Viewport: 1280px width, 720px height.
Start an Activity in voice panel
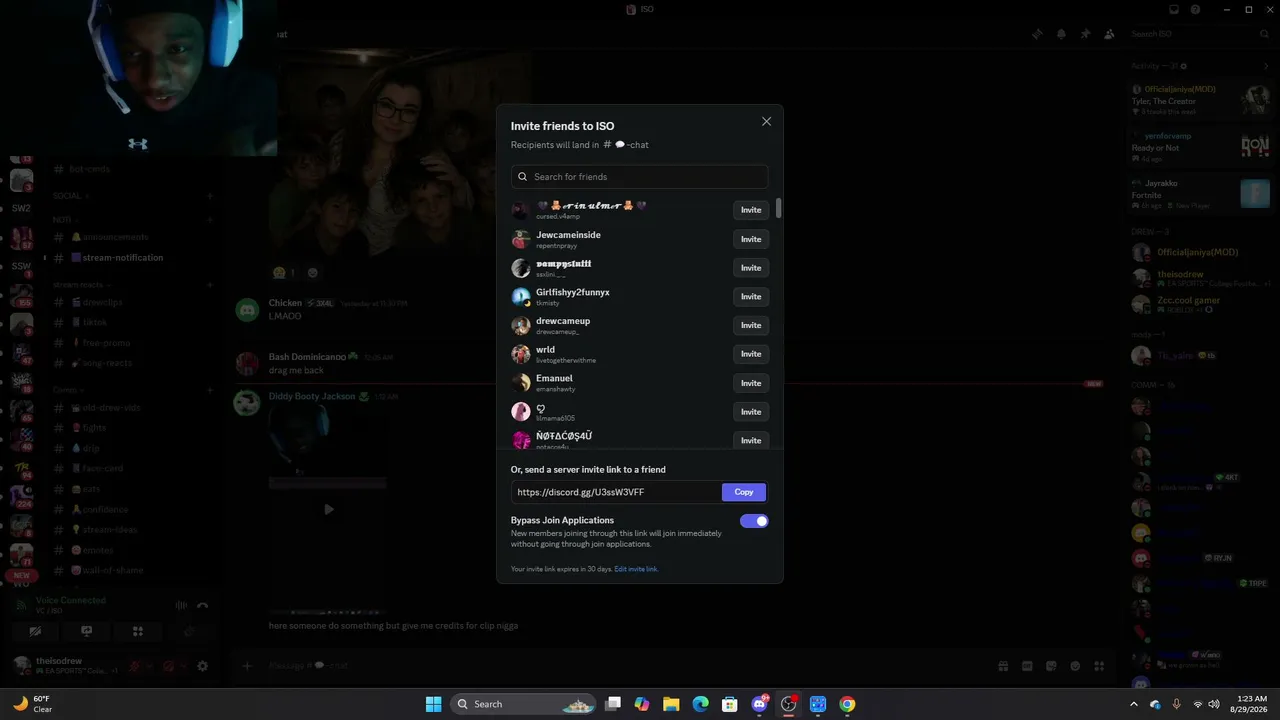coord(138,631)
